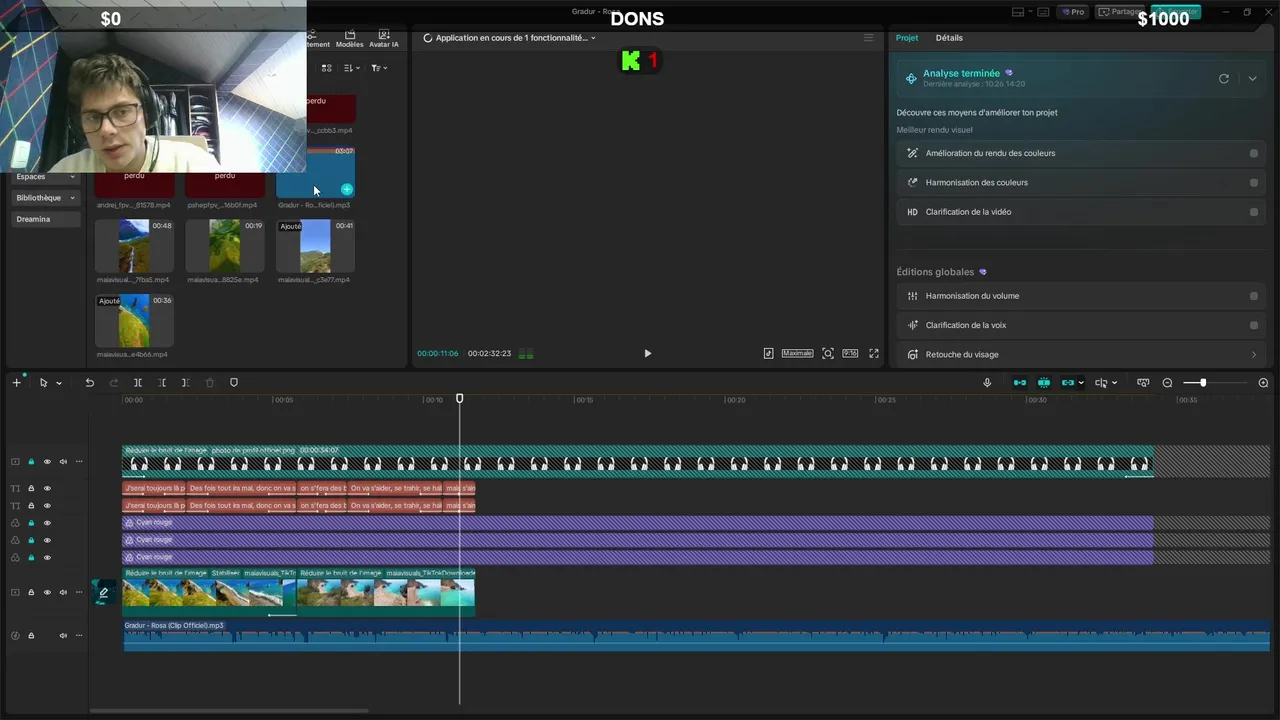Hide the photo de profil track

47,462
